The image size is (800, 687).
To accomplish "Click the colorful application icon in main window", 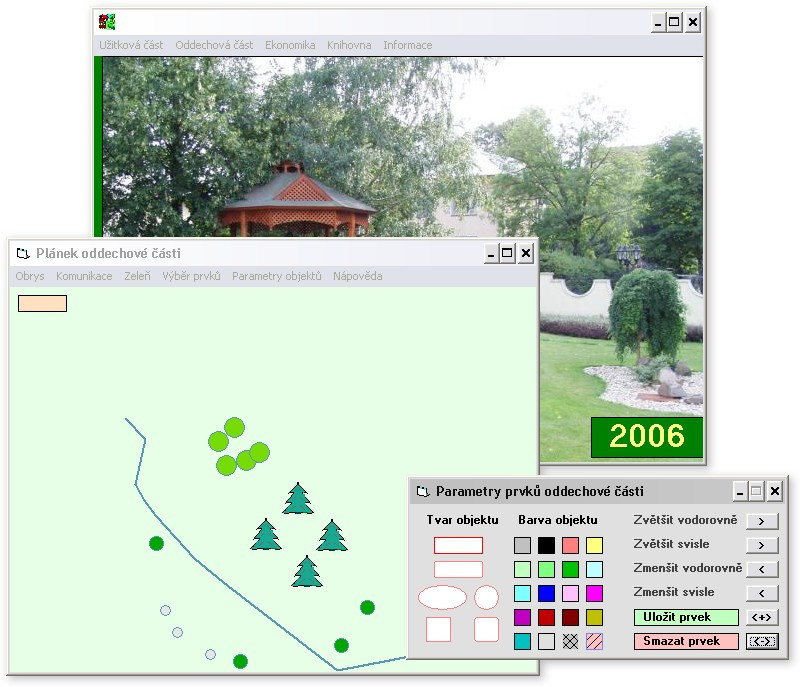I will pyautogui.click(x=107, y=22).
